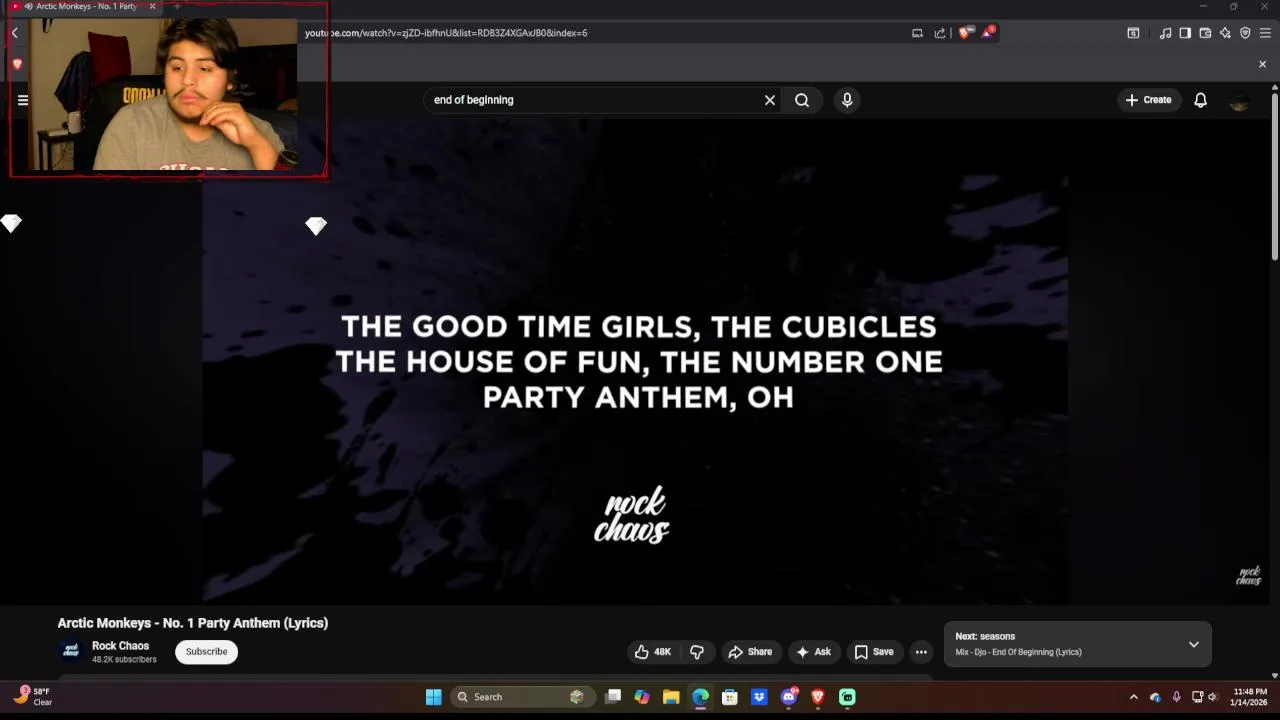Start voice search with the microphone
The width and height of the screenshot is (1280, 720).
pos(847,100)
